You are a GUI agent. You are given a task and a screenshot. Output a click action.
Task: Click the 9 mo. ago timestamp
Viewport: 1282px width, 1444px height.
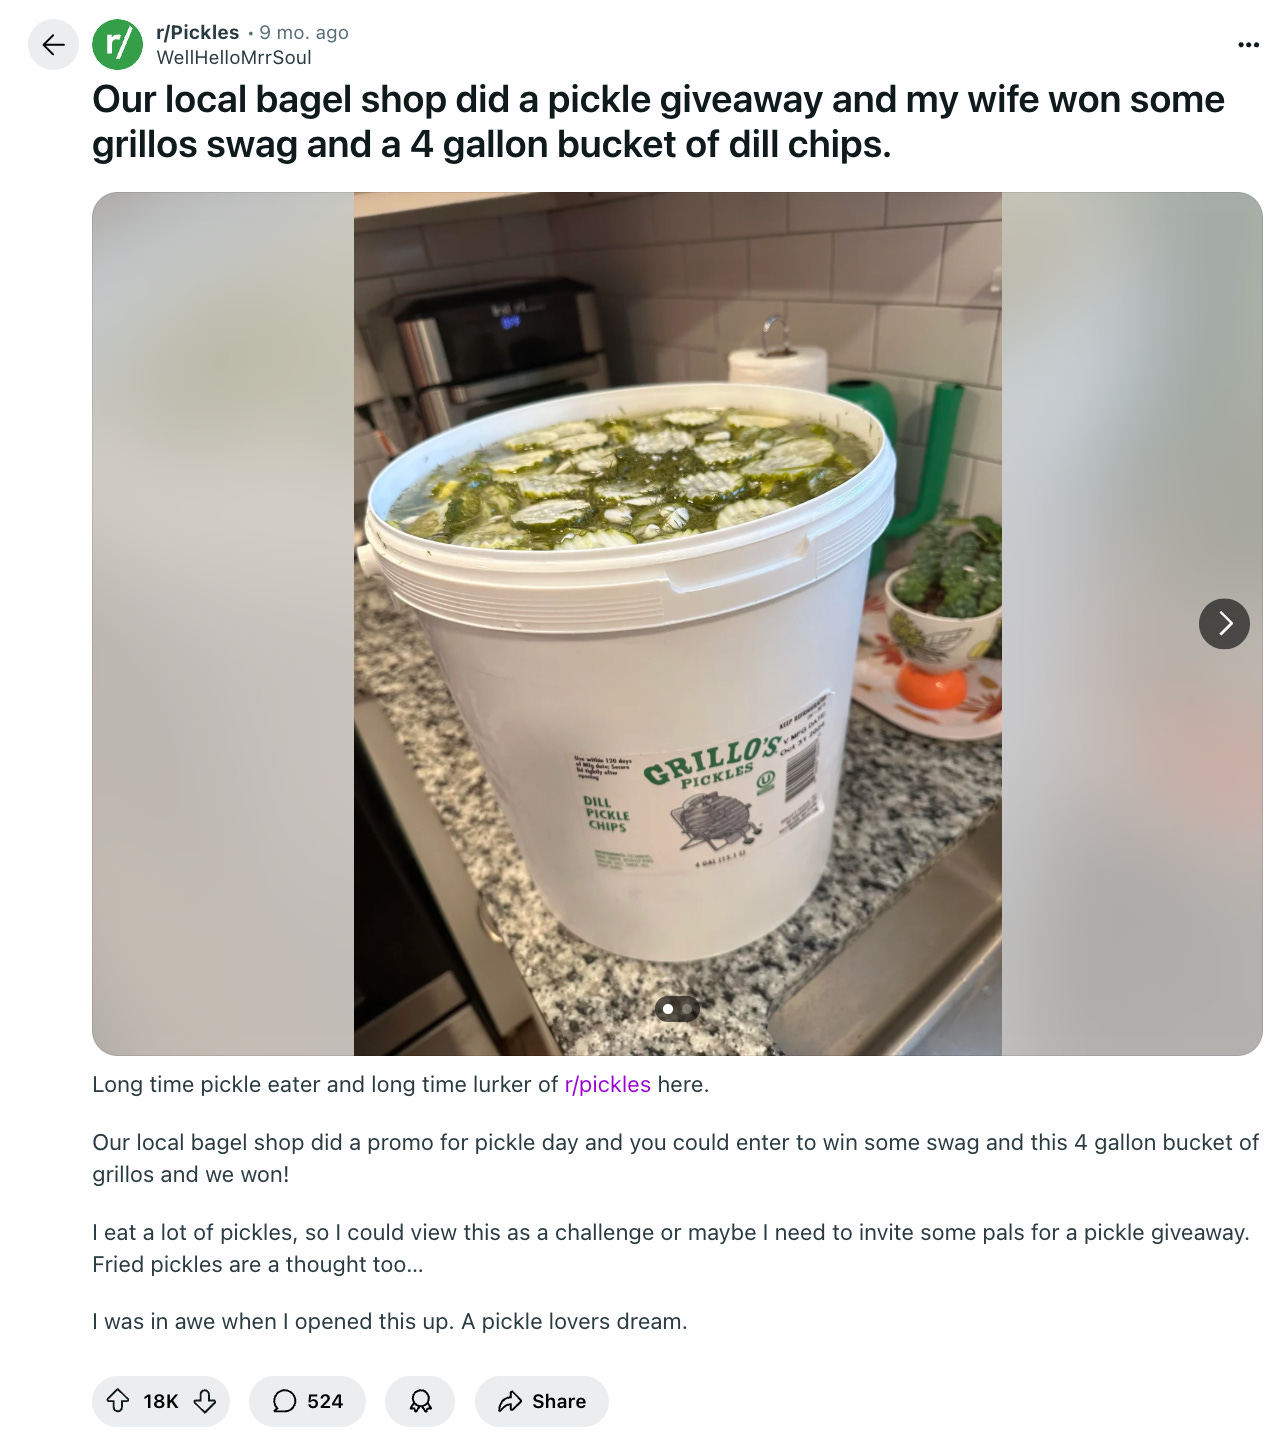[x=304, y=32]
